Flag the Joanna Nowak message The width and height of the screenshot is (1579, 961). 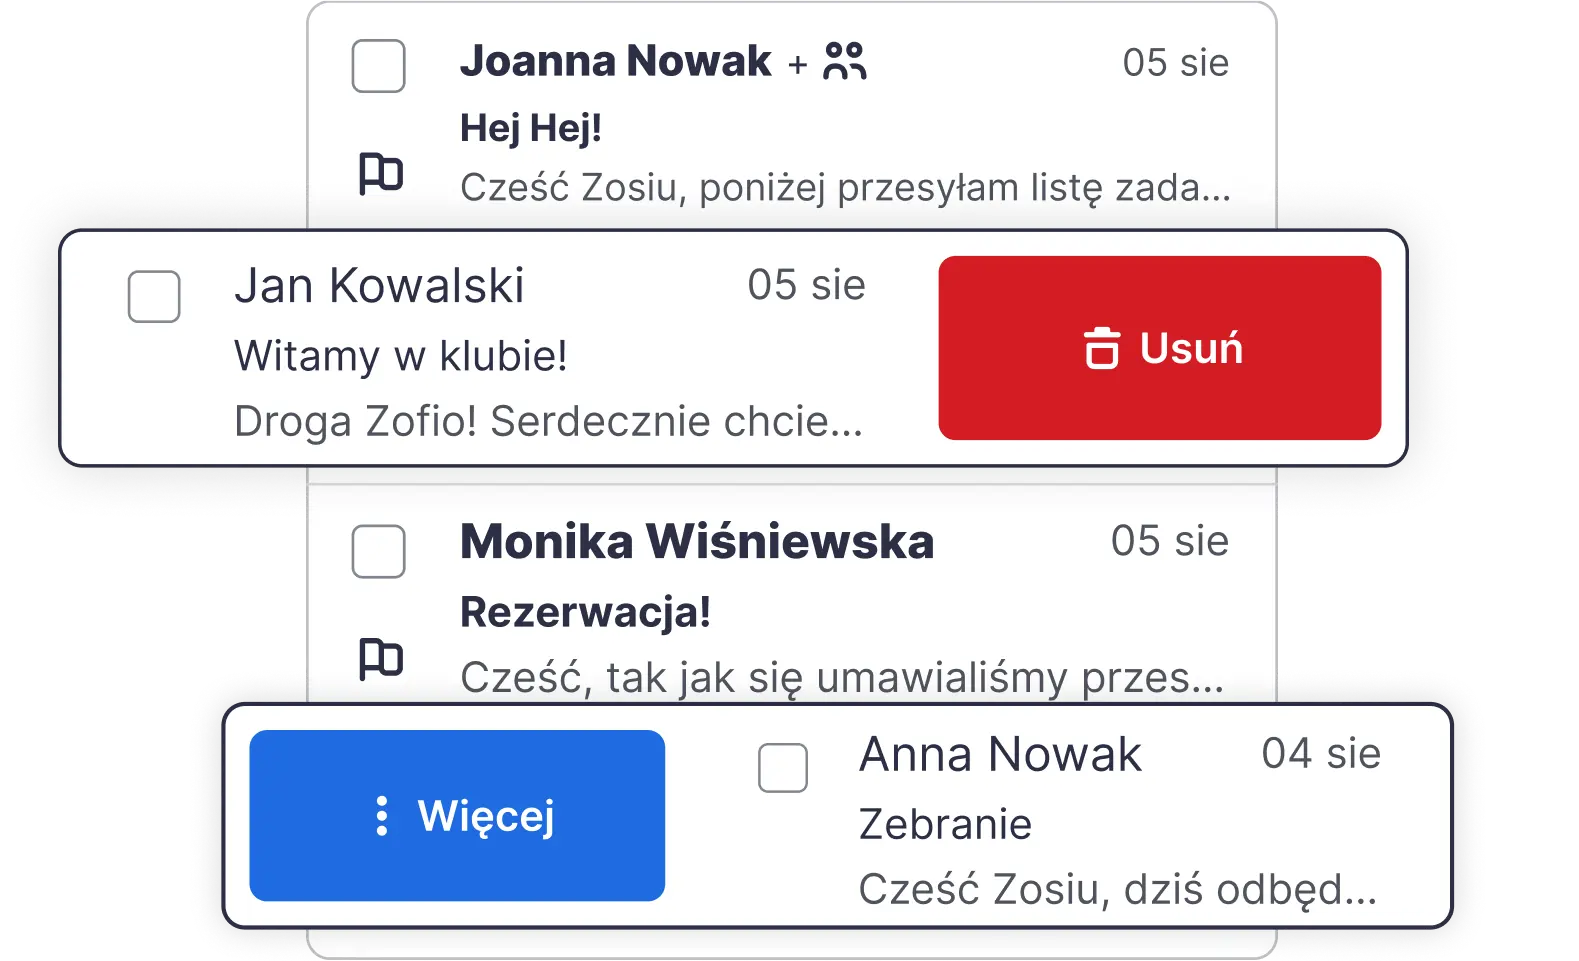pyautogui.click(x=380, y=174)
